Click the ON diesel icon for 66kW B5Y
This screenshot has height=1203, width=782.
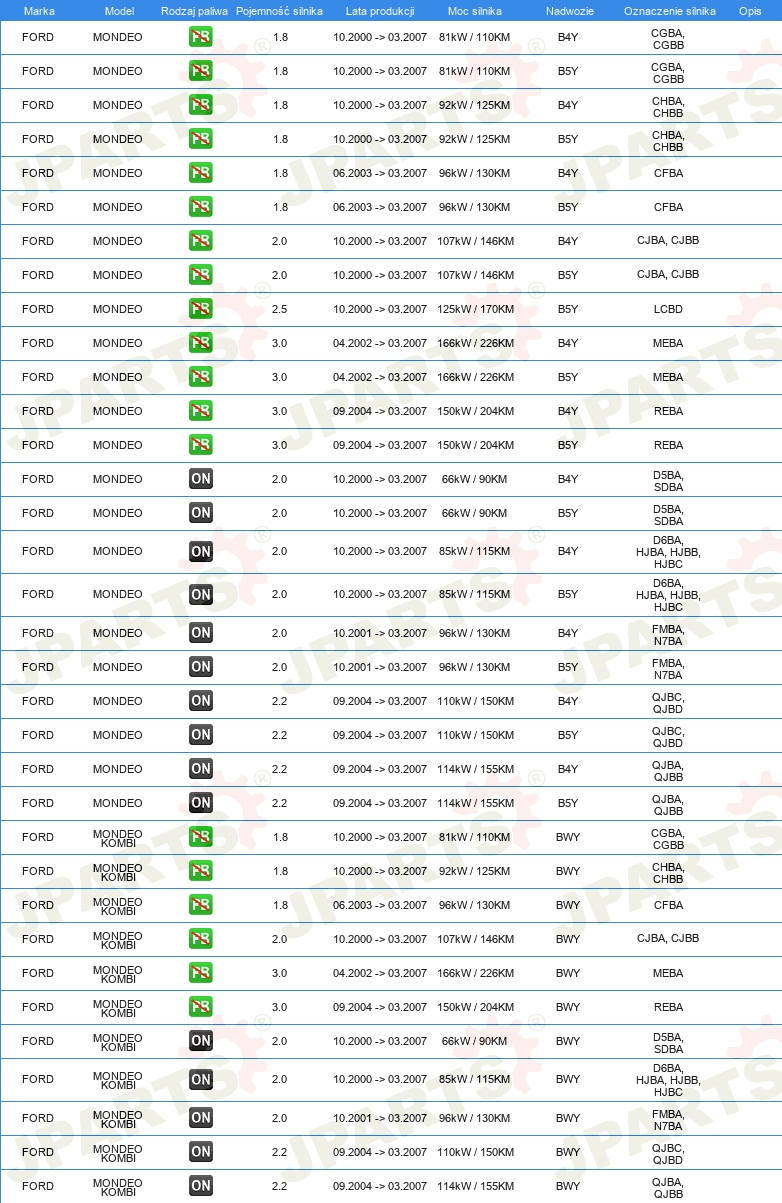tap(201, 513)
